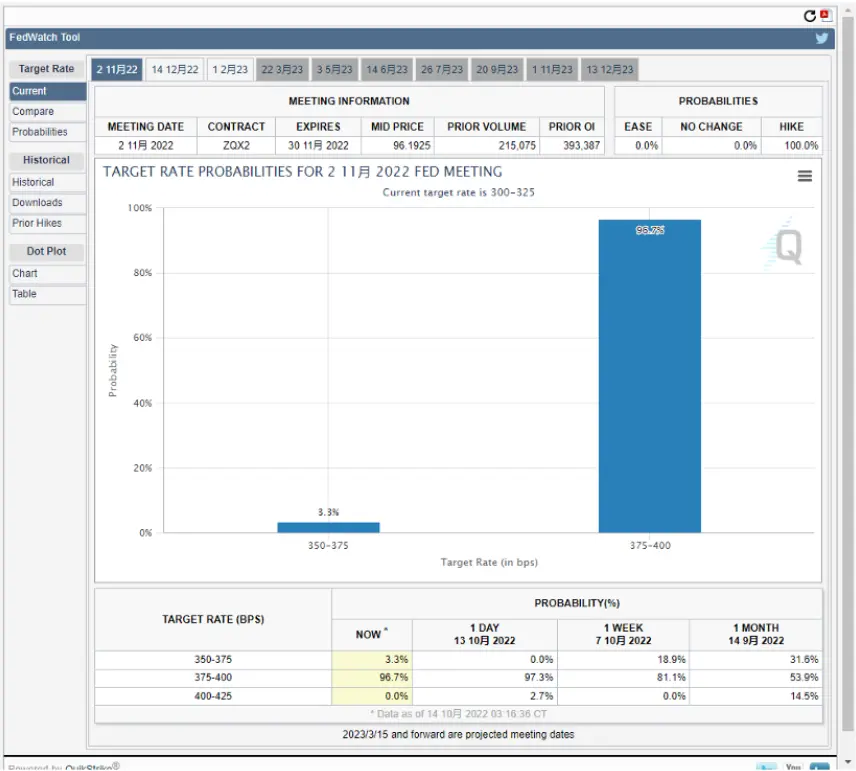Image resolution: width=856 pixels, height=771 pixels.
Task: Select the 14 12月22 meeting tab
Action: (175, 69)
